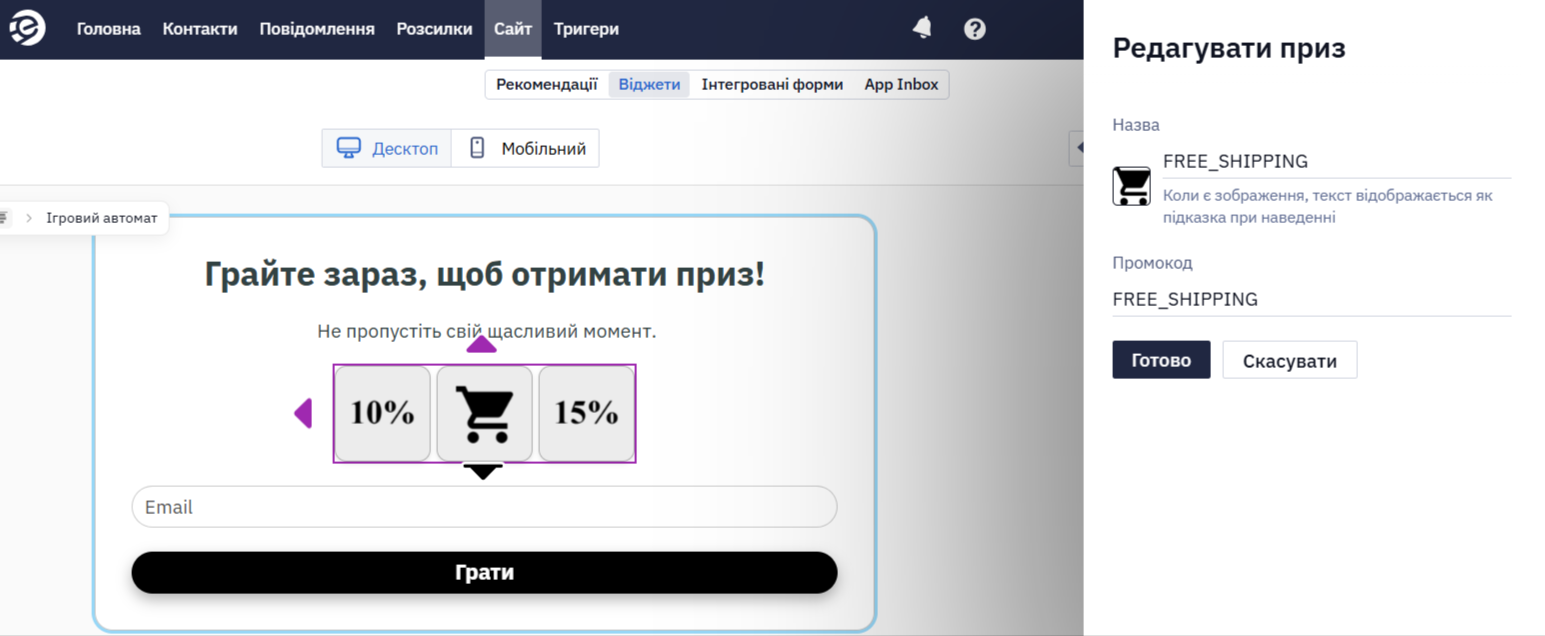This screenshot has height=636, width=1545.
Task: Click the text Не пропустіть свій щасливий момент.
Action: tap(486, 331)
